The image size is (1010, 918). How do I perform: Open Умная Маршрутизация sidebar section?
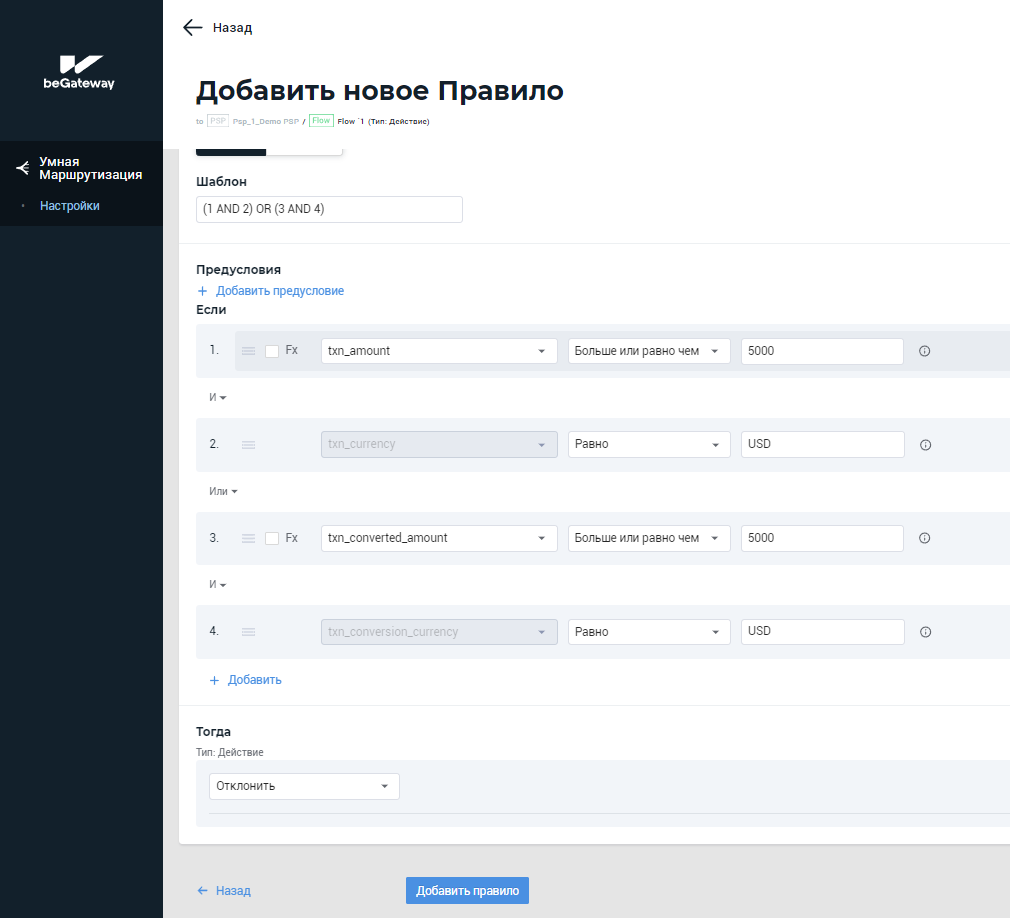(x=89, y=168)
